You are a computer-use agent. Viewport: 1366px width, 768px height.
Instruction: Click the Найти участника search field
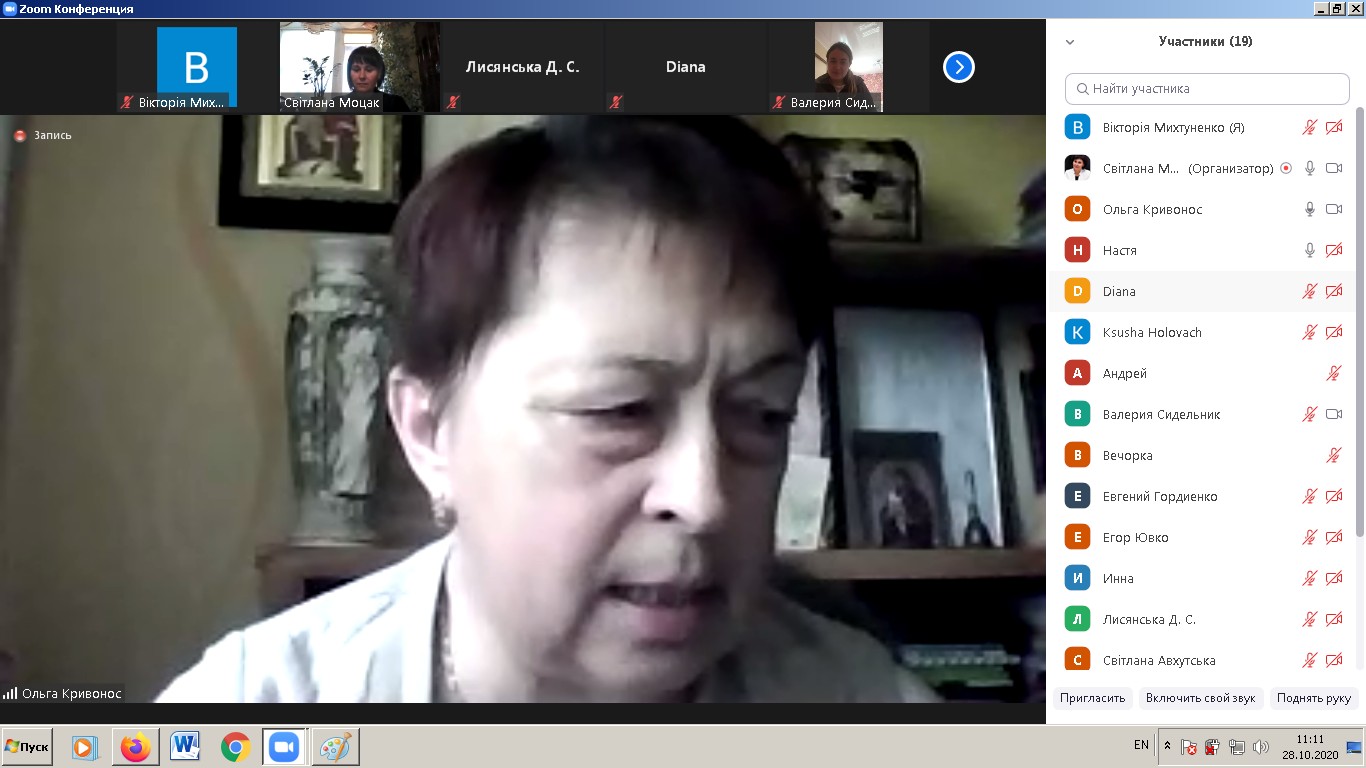[x=1207, y=88]
